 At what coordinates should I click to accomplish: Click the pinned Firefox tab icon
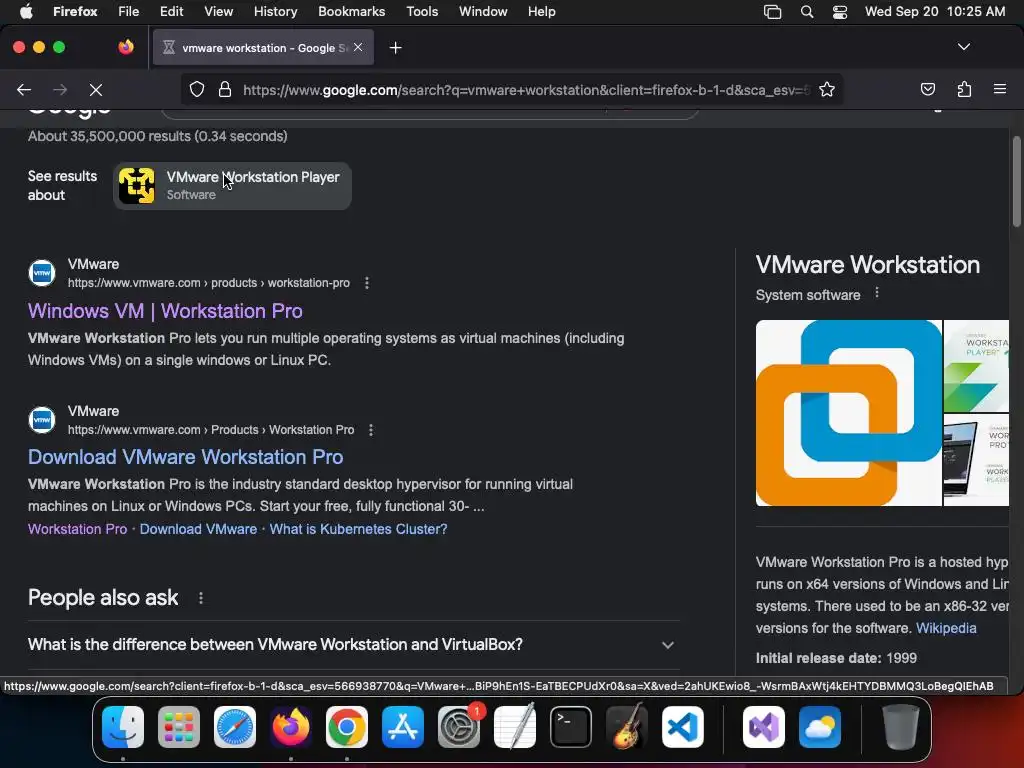coord(126,47)
